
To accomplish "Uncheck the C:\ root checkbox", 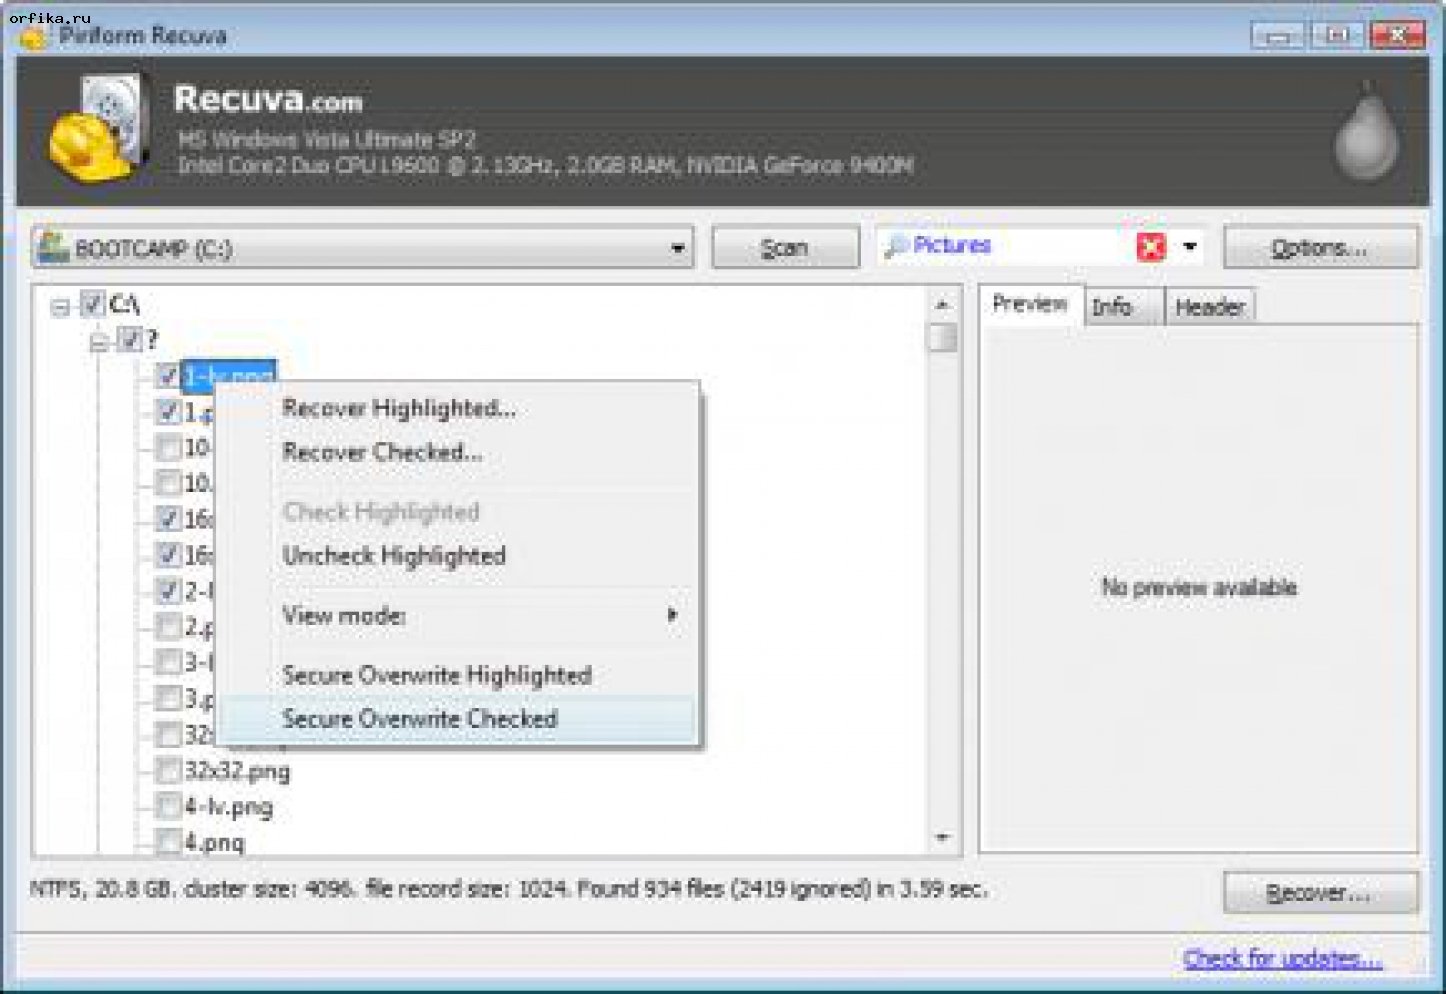I will click(92, 304).
